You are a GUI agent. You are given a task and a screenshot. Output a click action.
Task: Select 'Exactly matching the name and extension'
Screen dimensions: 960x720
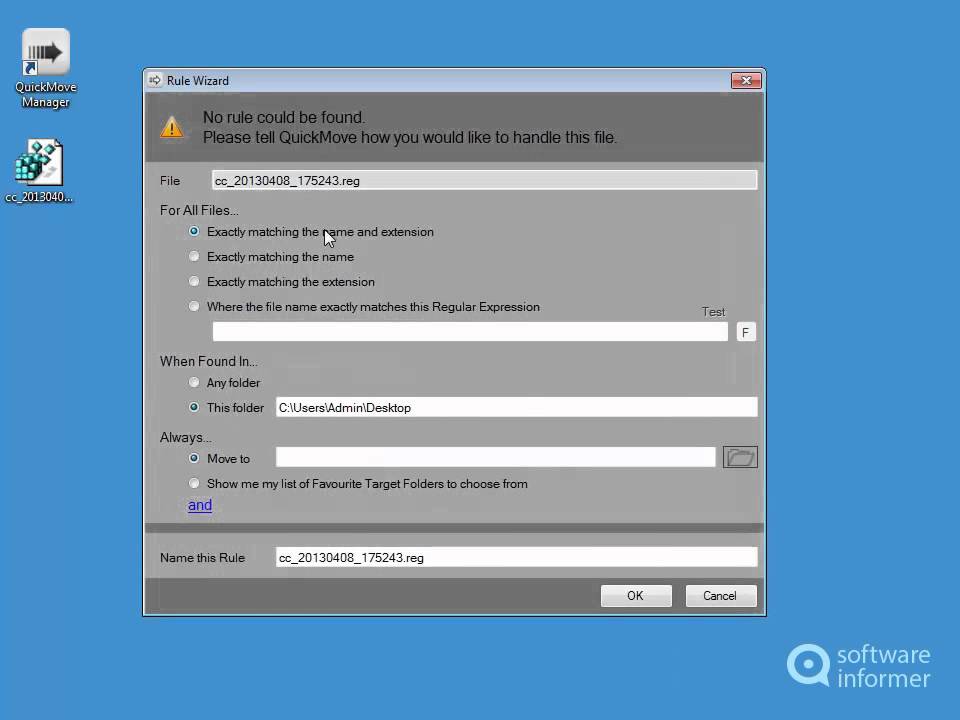click(194, 231)
